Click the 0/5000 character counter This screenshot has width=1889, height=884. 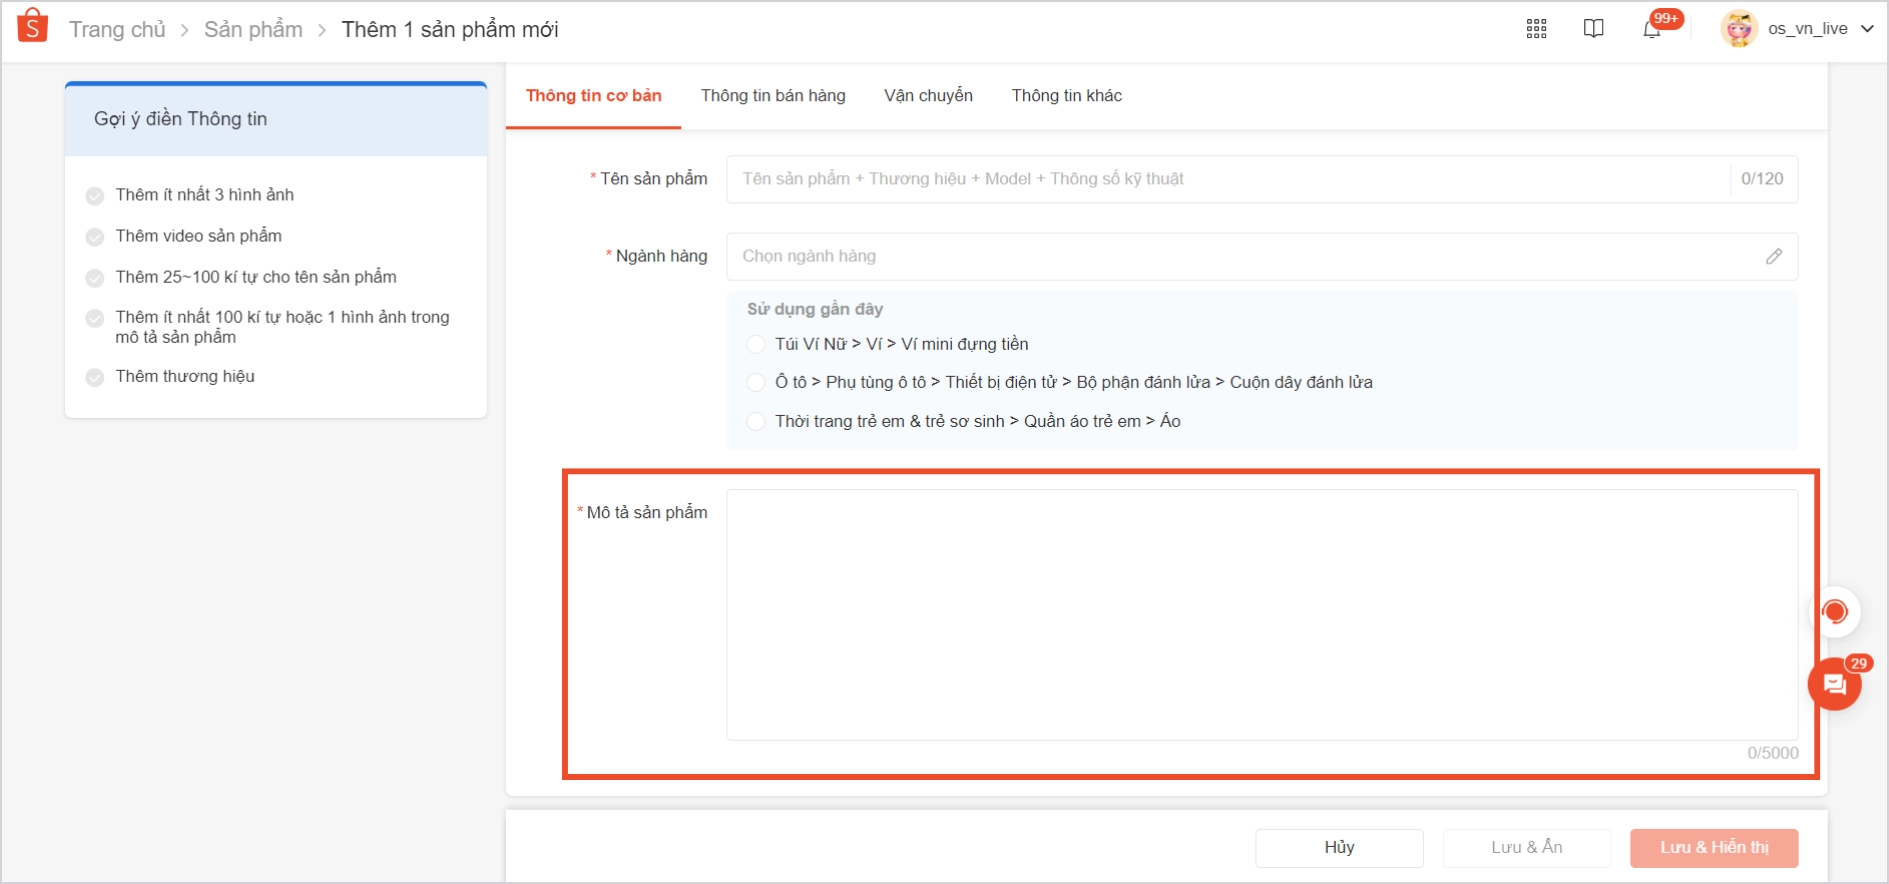(x=1773, y=753)
